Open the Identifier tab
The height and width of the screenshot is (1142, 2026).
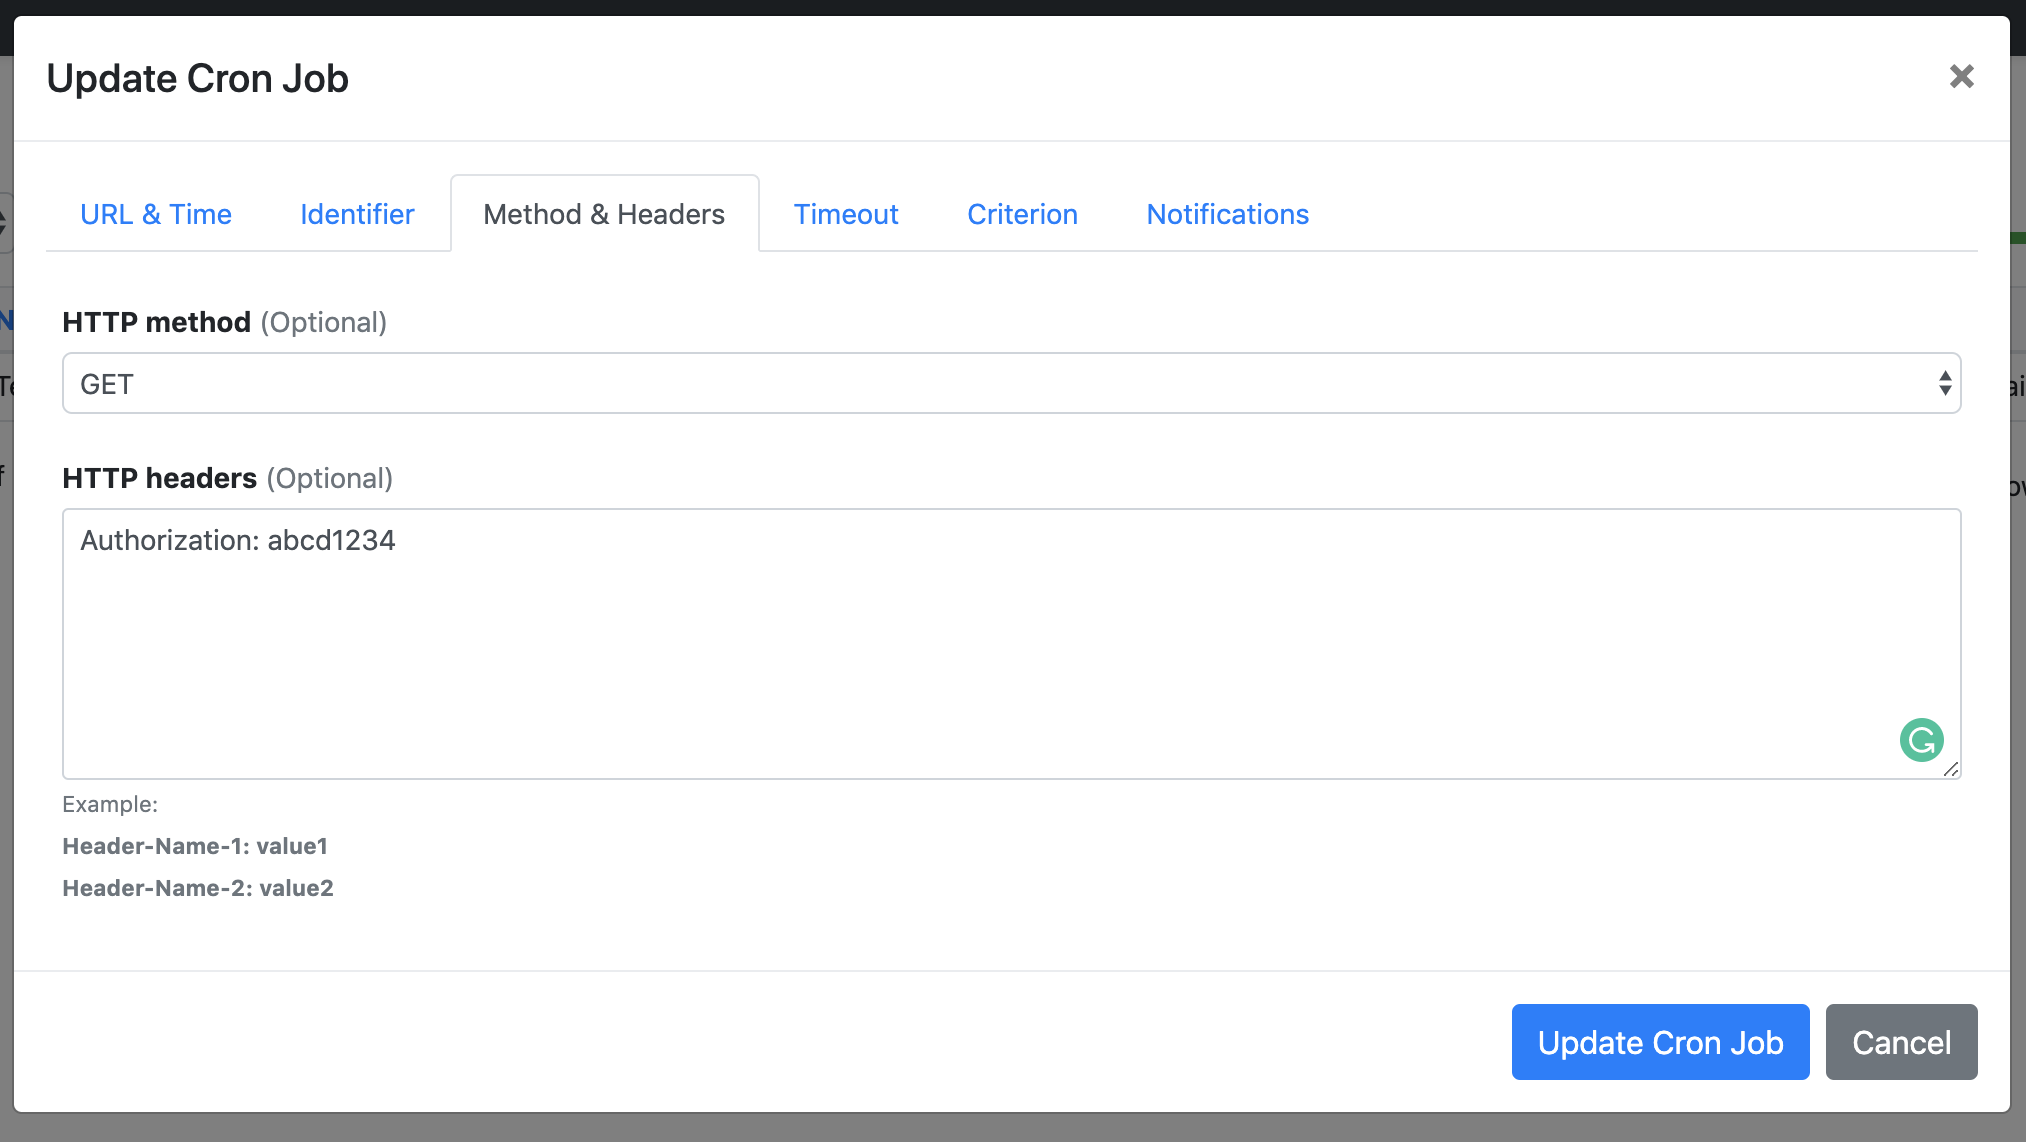pyautogui.click(x=358, y=213)
